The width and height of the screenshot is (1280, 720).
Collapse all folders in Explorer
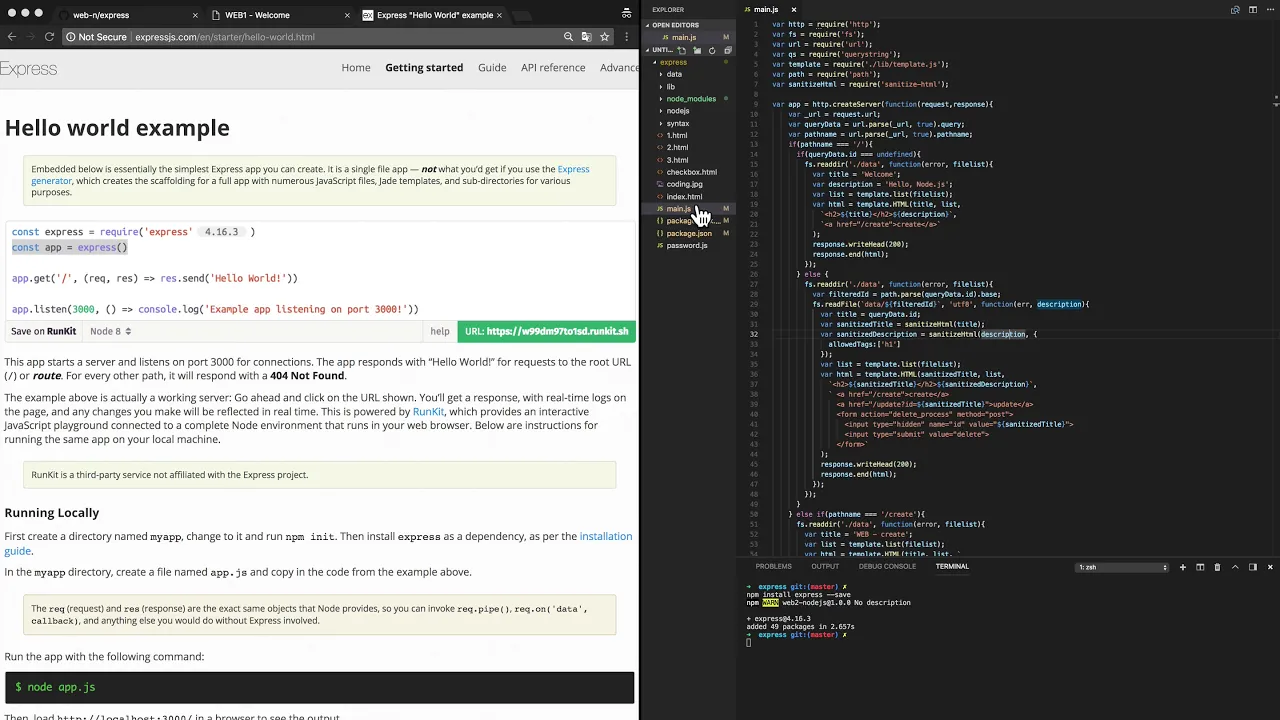click(727, 50)
